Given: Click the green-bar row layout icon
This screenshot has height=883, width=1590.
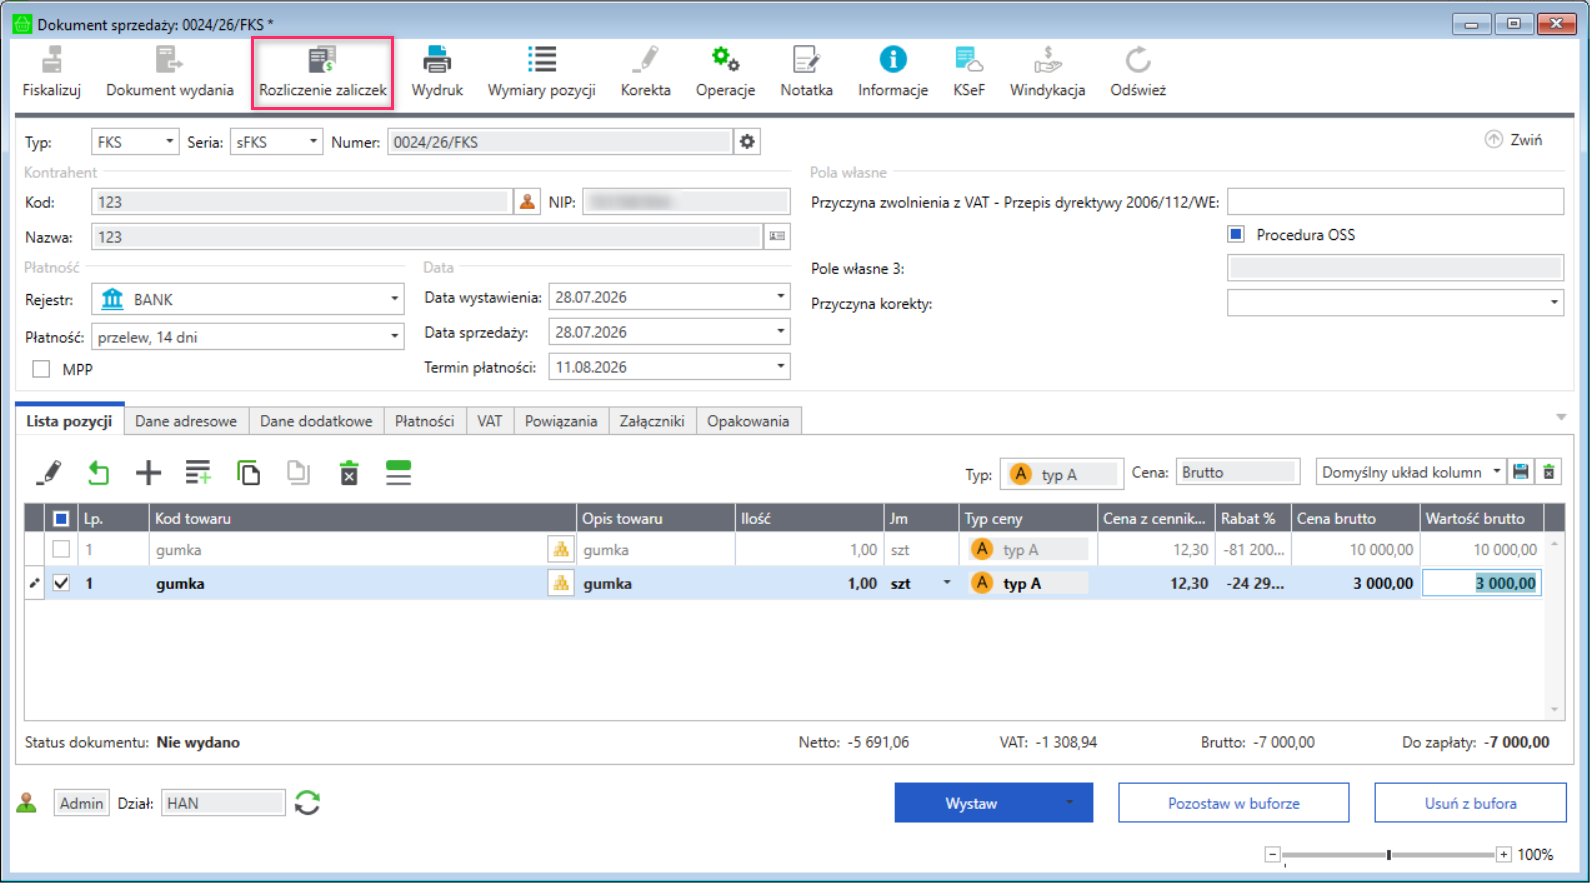Looking at the screenshot, I should (x=399, y=473).
